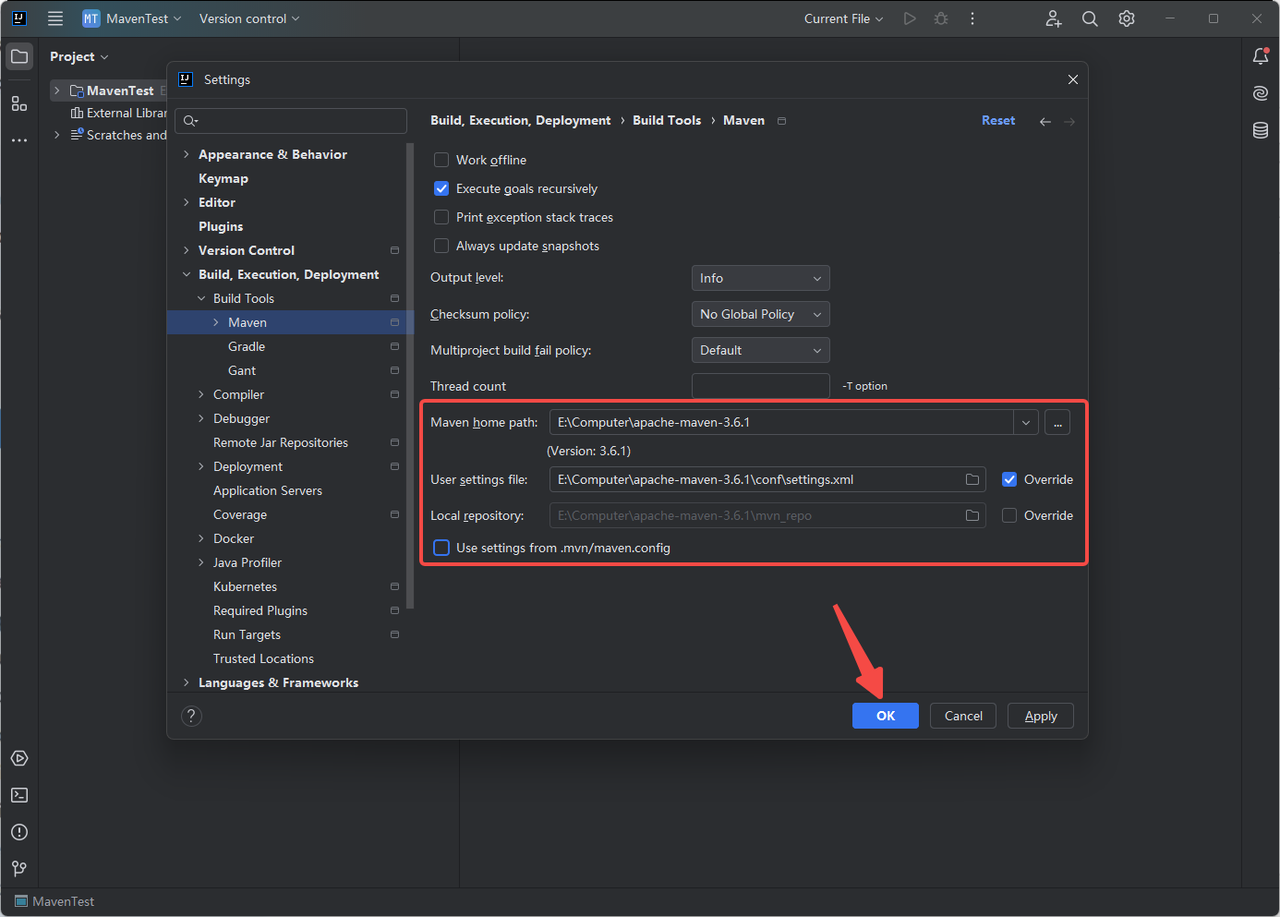
Task: Click the Gradle row project-level icon
Action: tap(395, 346)
